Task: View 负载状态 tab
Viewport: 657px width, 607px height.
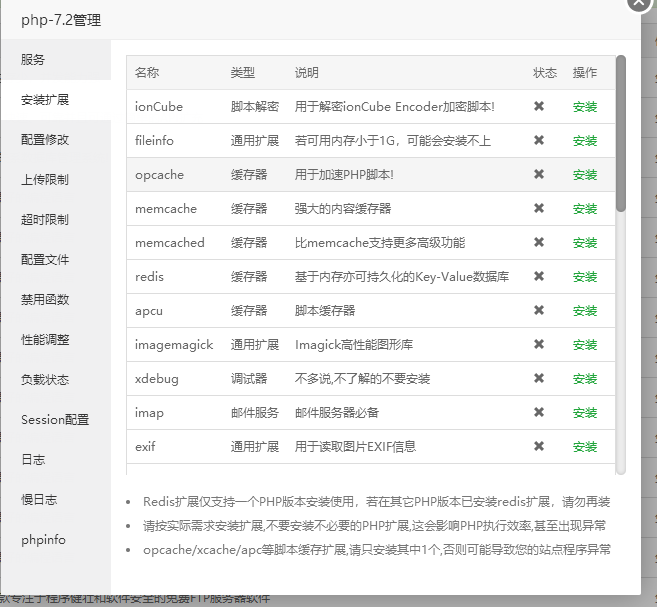Action: 56,380
